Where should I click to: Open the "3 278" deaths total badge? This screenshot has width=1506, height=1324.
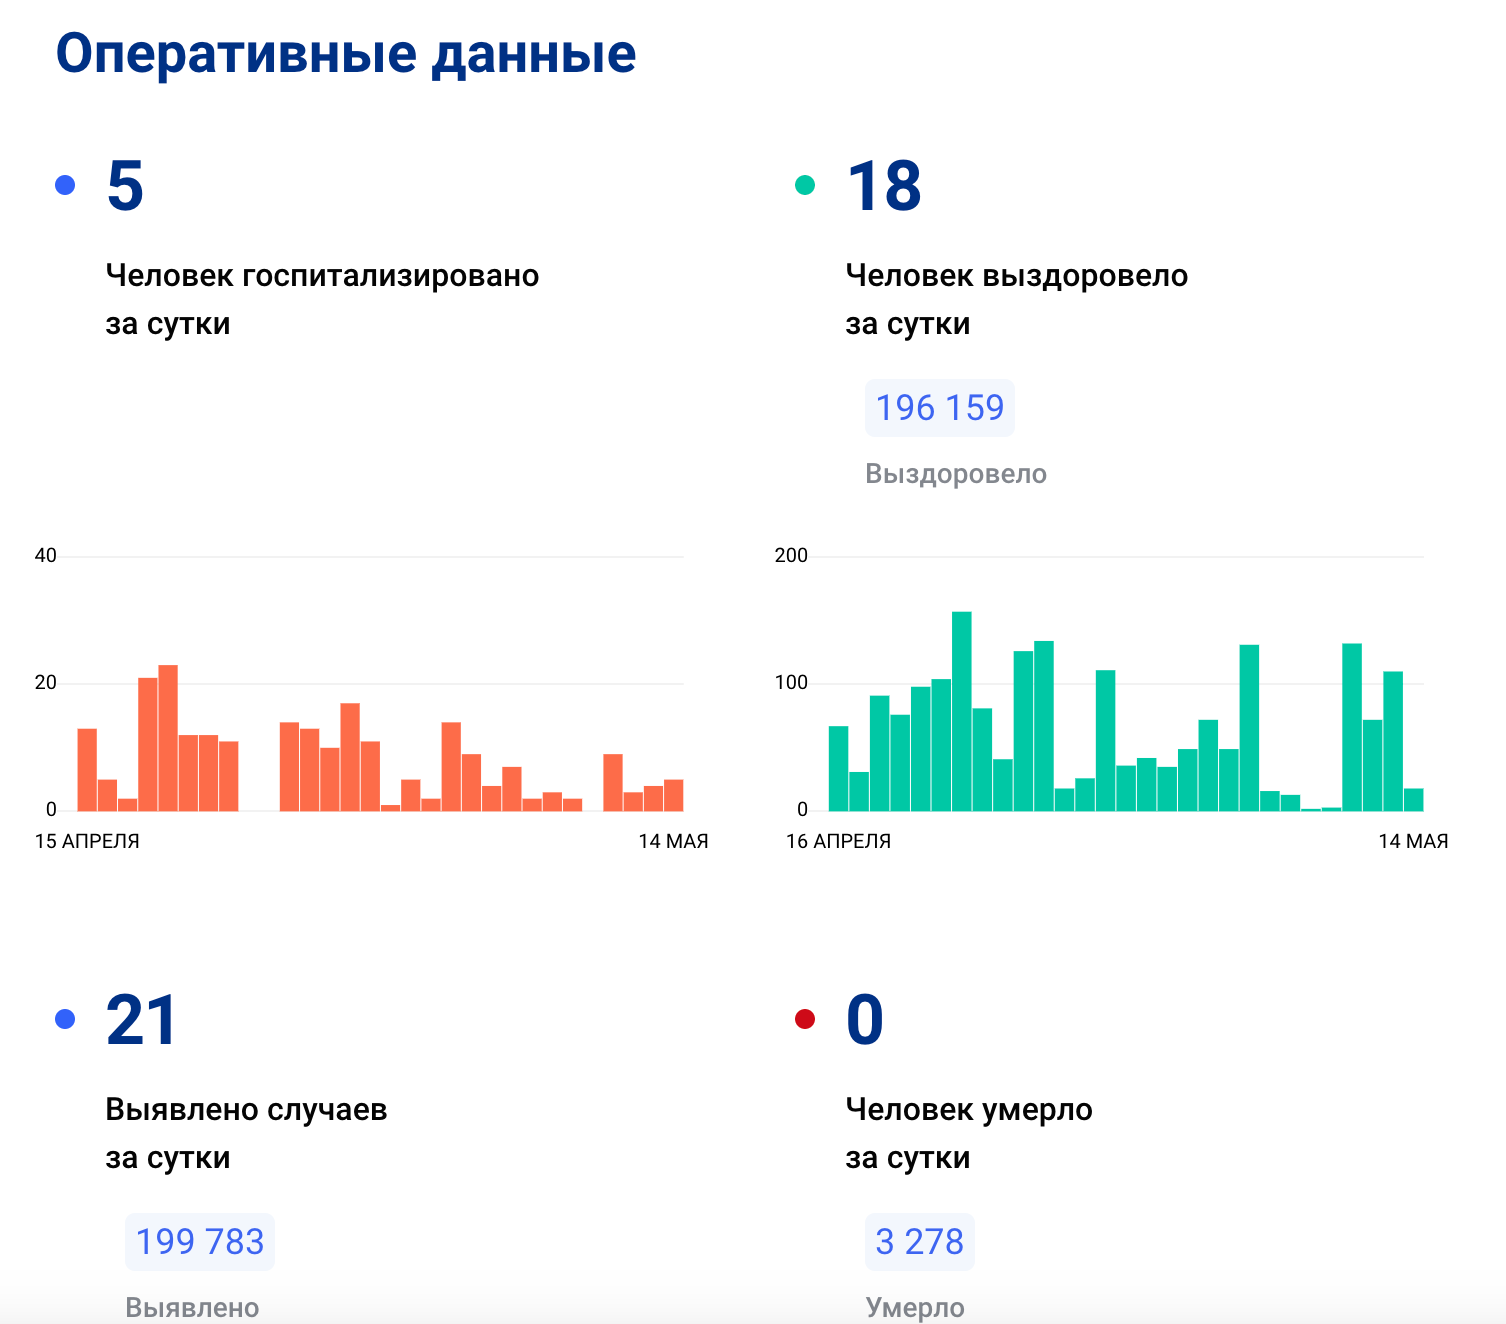920,1242
